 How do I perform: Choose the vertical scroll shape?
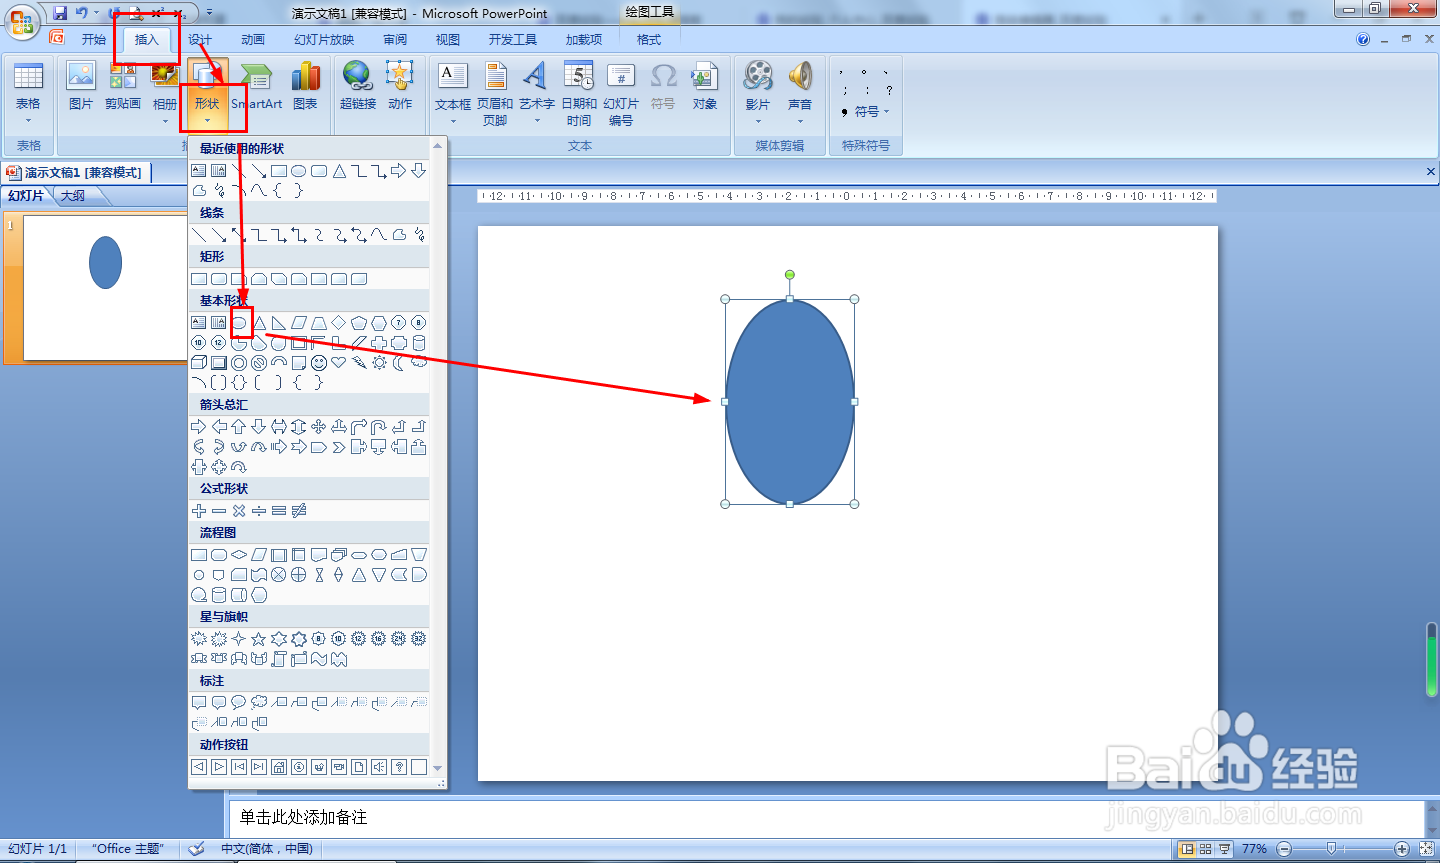pyautogui.click(x=279, y=659)
